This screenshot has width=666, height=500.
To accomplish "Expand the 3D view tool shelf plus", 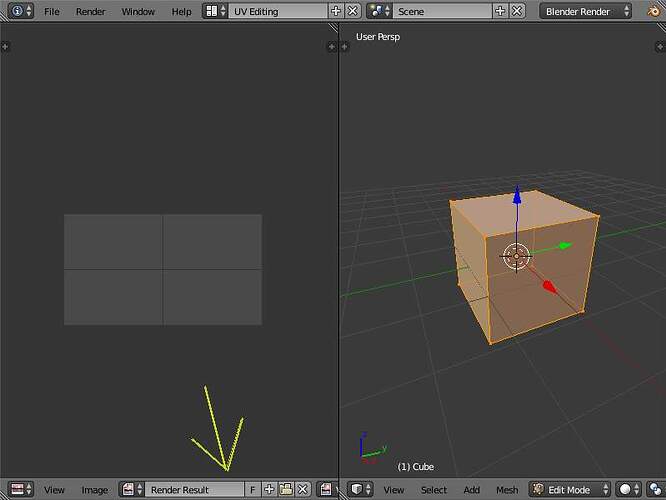I will [344, 46].
